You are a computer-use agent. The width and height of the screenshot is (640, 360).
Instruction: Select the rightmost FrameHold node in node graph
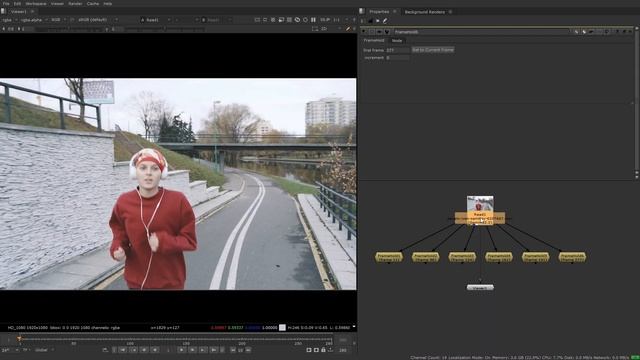(572, 257)
